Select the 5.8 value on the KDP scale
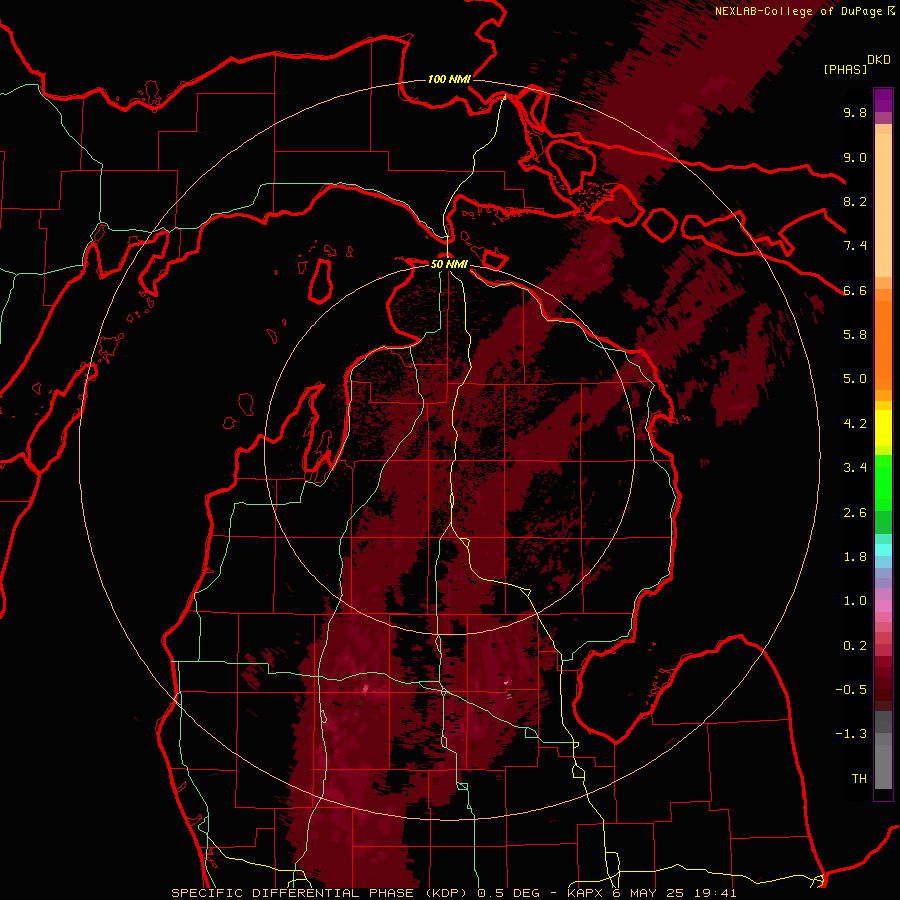The width and height of the screenshot is (900, 900). click(855, 335)
